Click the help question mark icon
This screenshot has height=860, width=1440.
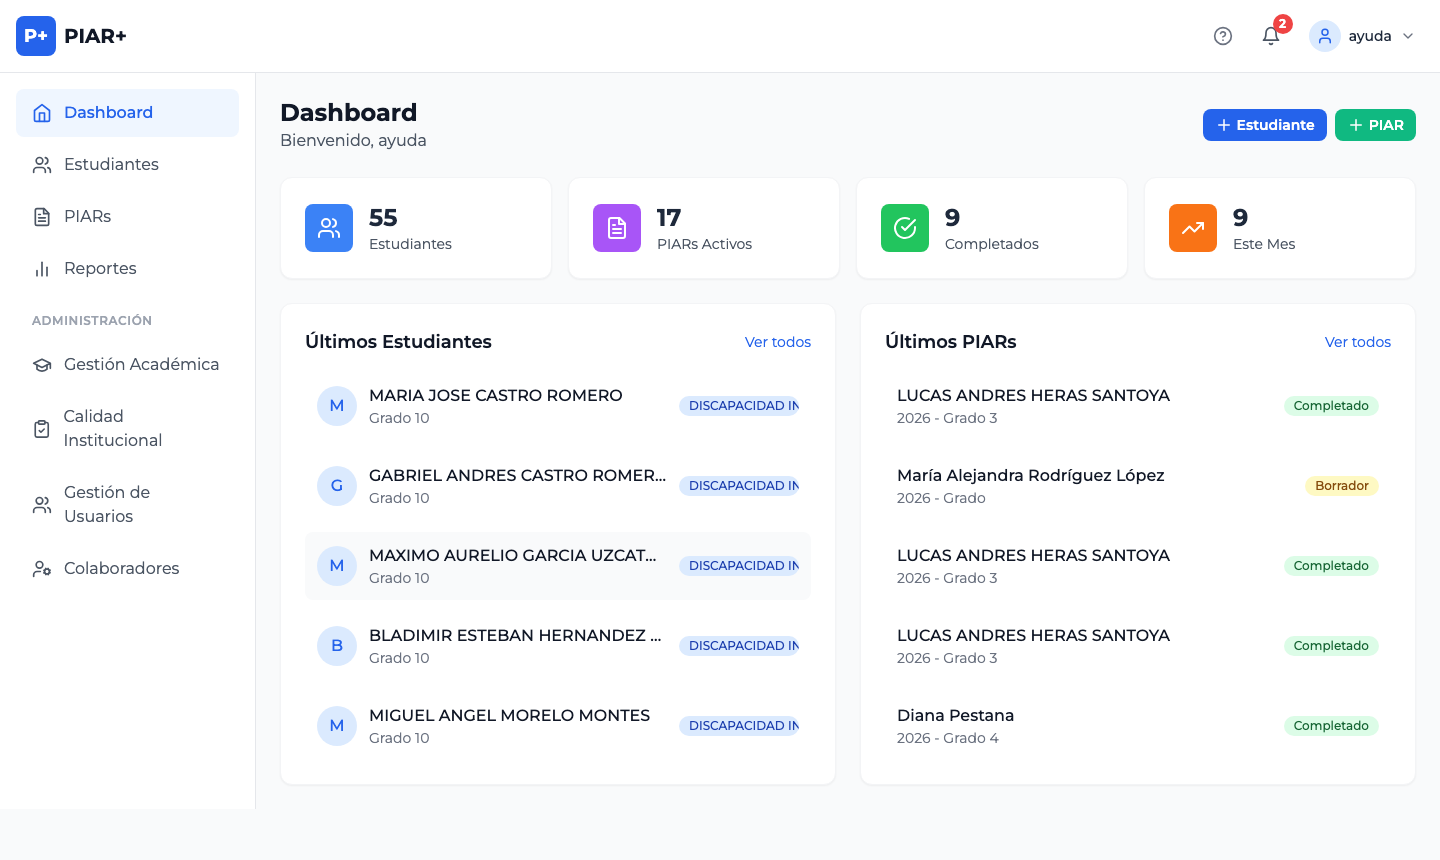(1222, 36)
